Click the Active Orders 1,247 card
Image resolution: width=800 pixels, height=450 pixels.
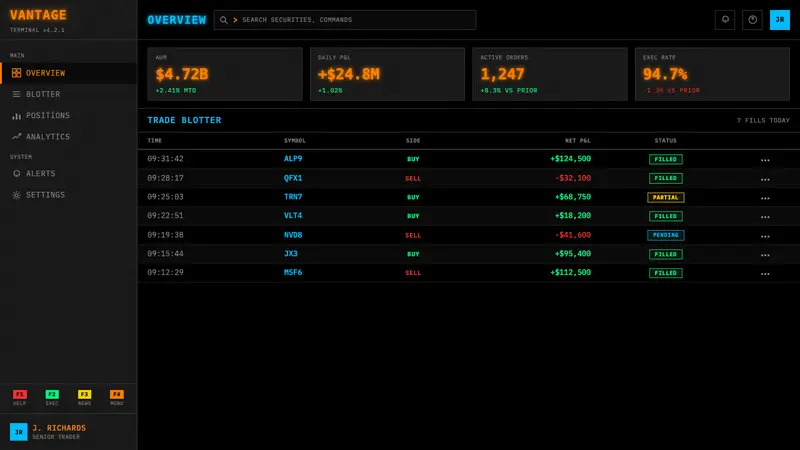tap(549, 74)
